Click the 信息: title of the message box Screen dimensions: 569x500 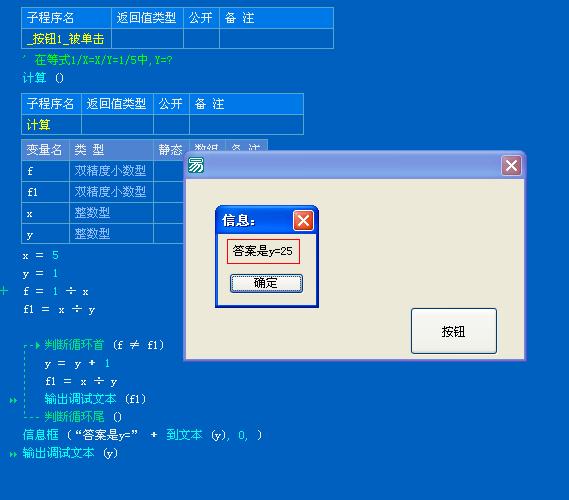point(239,220)
